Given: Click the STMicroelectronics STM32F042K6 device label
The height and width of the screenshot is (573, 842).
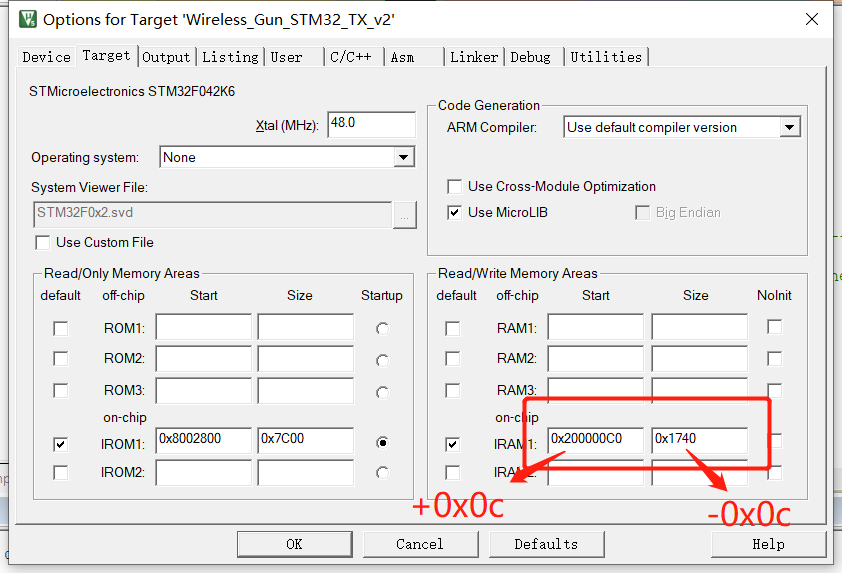Looking at the screenshot, I should 132,91.
